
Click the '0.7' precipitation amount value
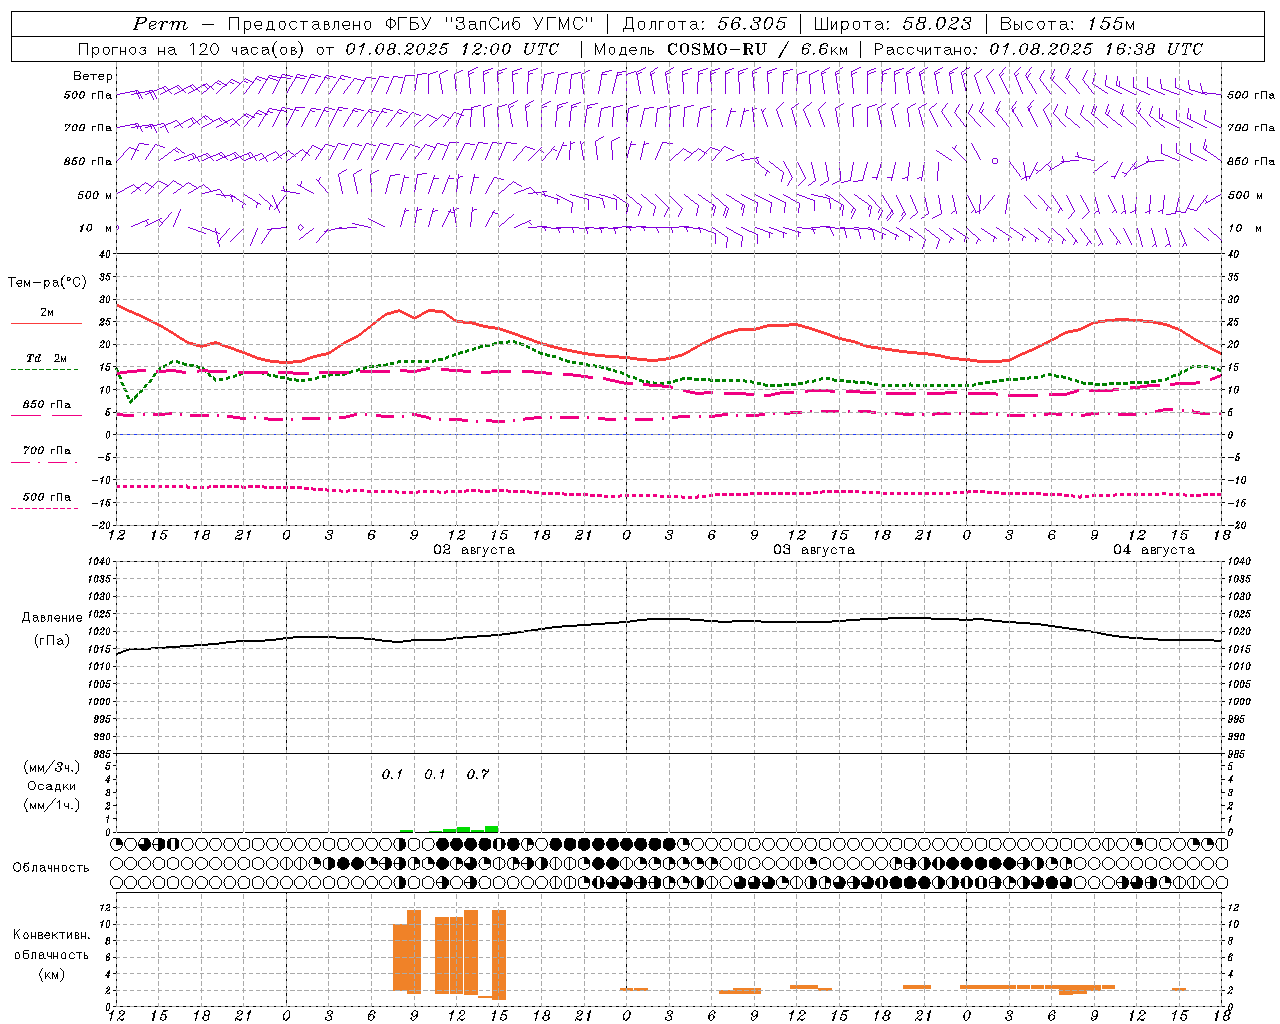[478, 775]
